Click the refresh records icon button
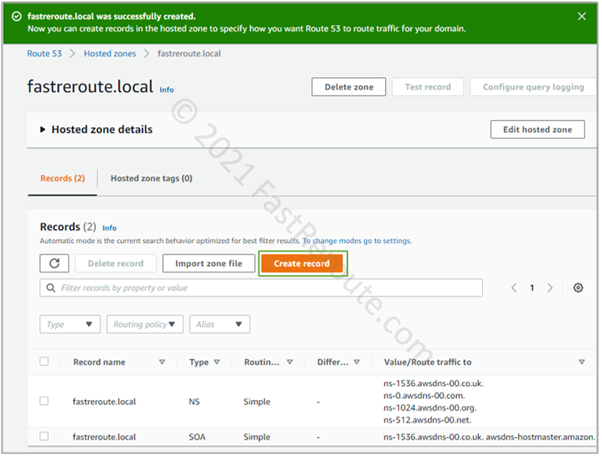The height and width of the screenshot is (456, 602). [54, 263]
